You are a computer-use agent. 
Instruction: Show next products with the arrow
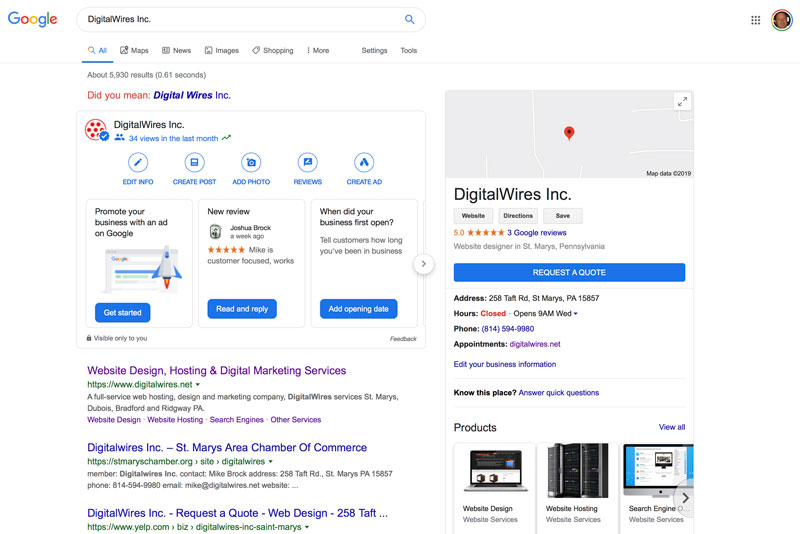(684, 497)
